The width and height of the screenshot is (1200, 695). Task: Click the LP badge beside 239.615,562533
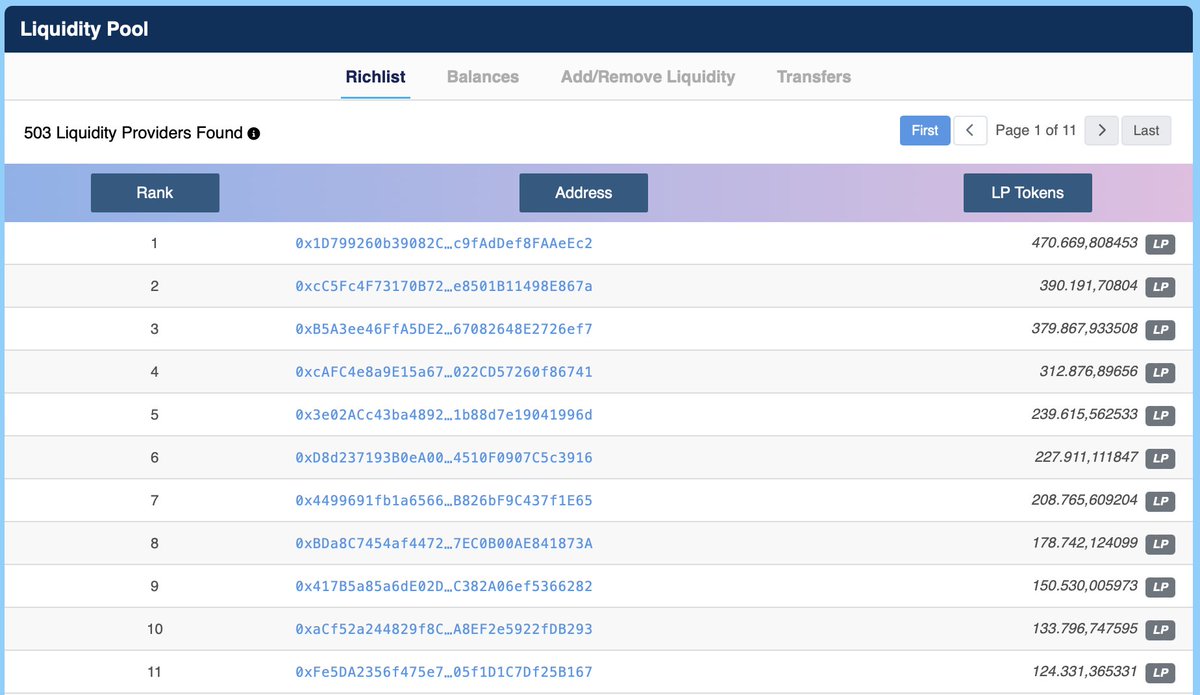pyautogui.click(x=1160, y=415)
